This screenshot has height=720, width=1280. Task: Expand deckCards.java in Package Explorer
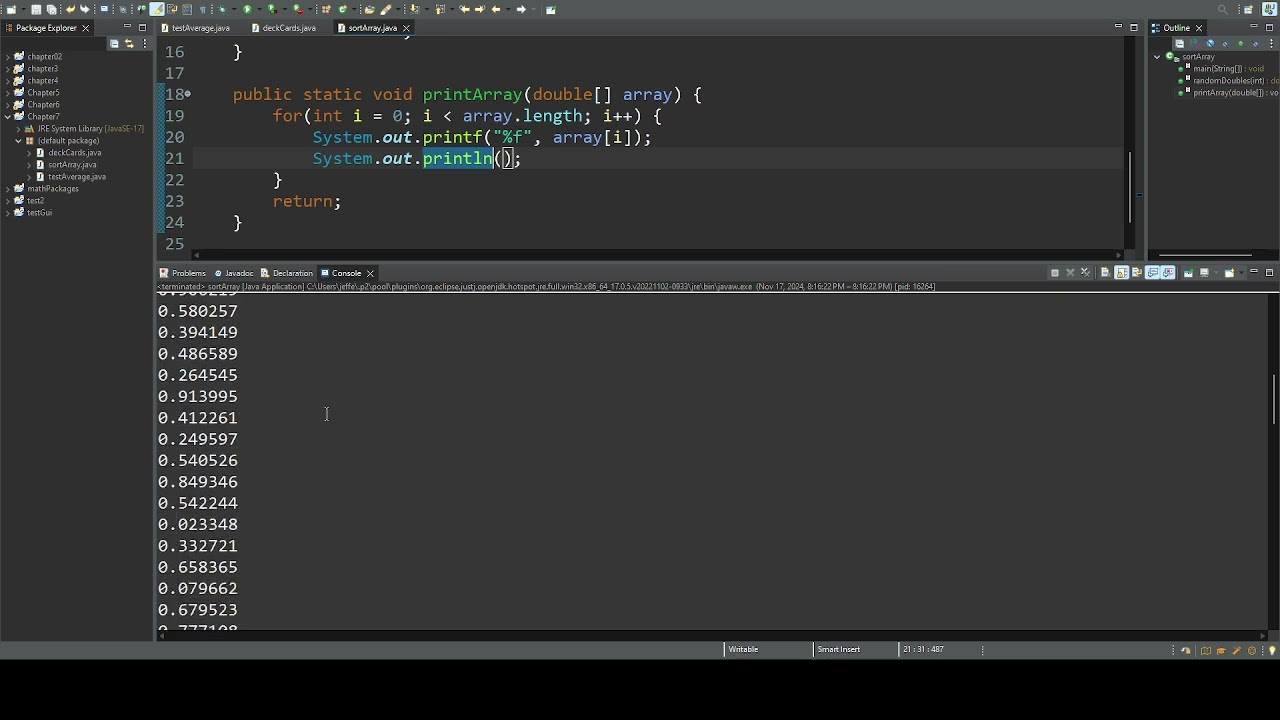(29, 153)
